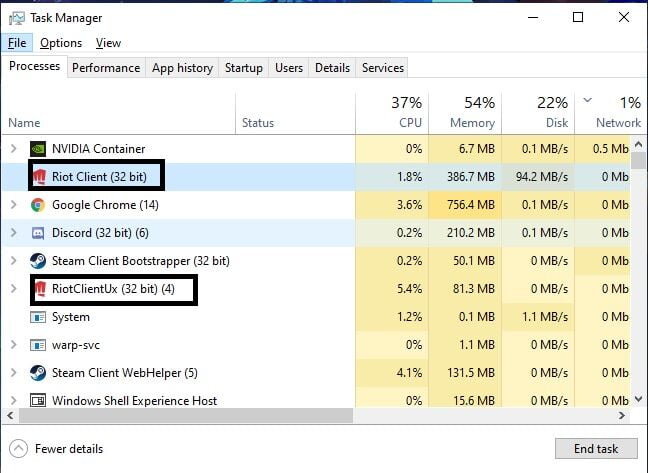Click the Google Chrome icon
The height and width of the screenshot is (473, 648).
38,205
